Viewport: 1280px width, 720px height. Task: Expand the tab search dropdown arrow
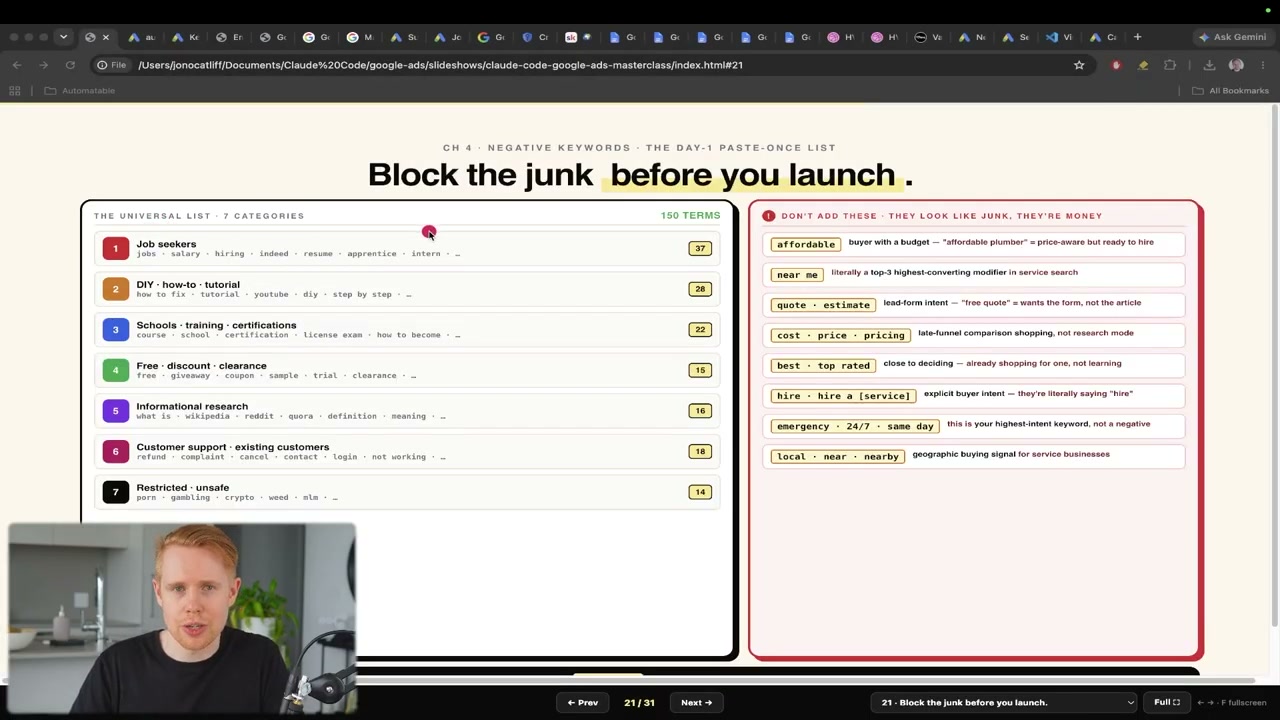click(x=63, y=37)
